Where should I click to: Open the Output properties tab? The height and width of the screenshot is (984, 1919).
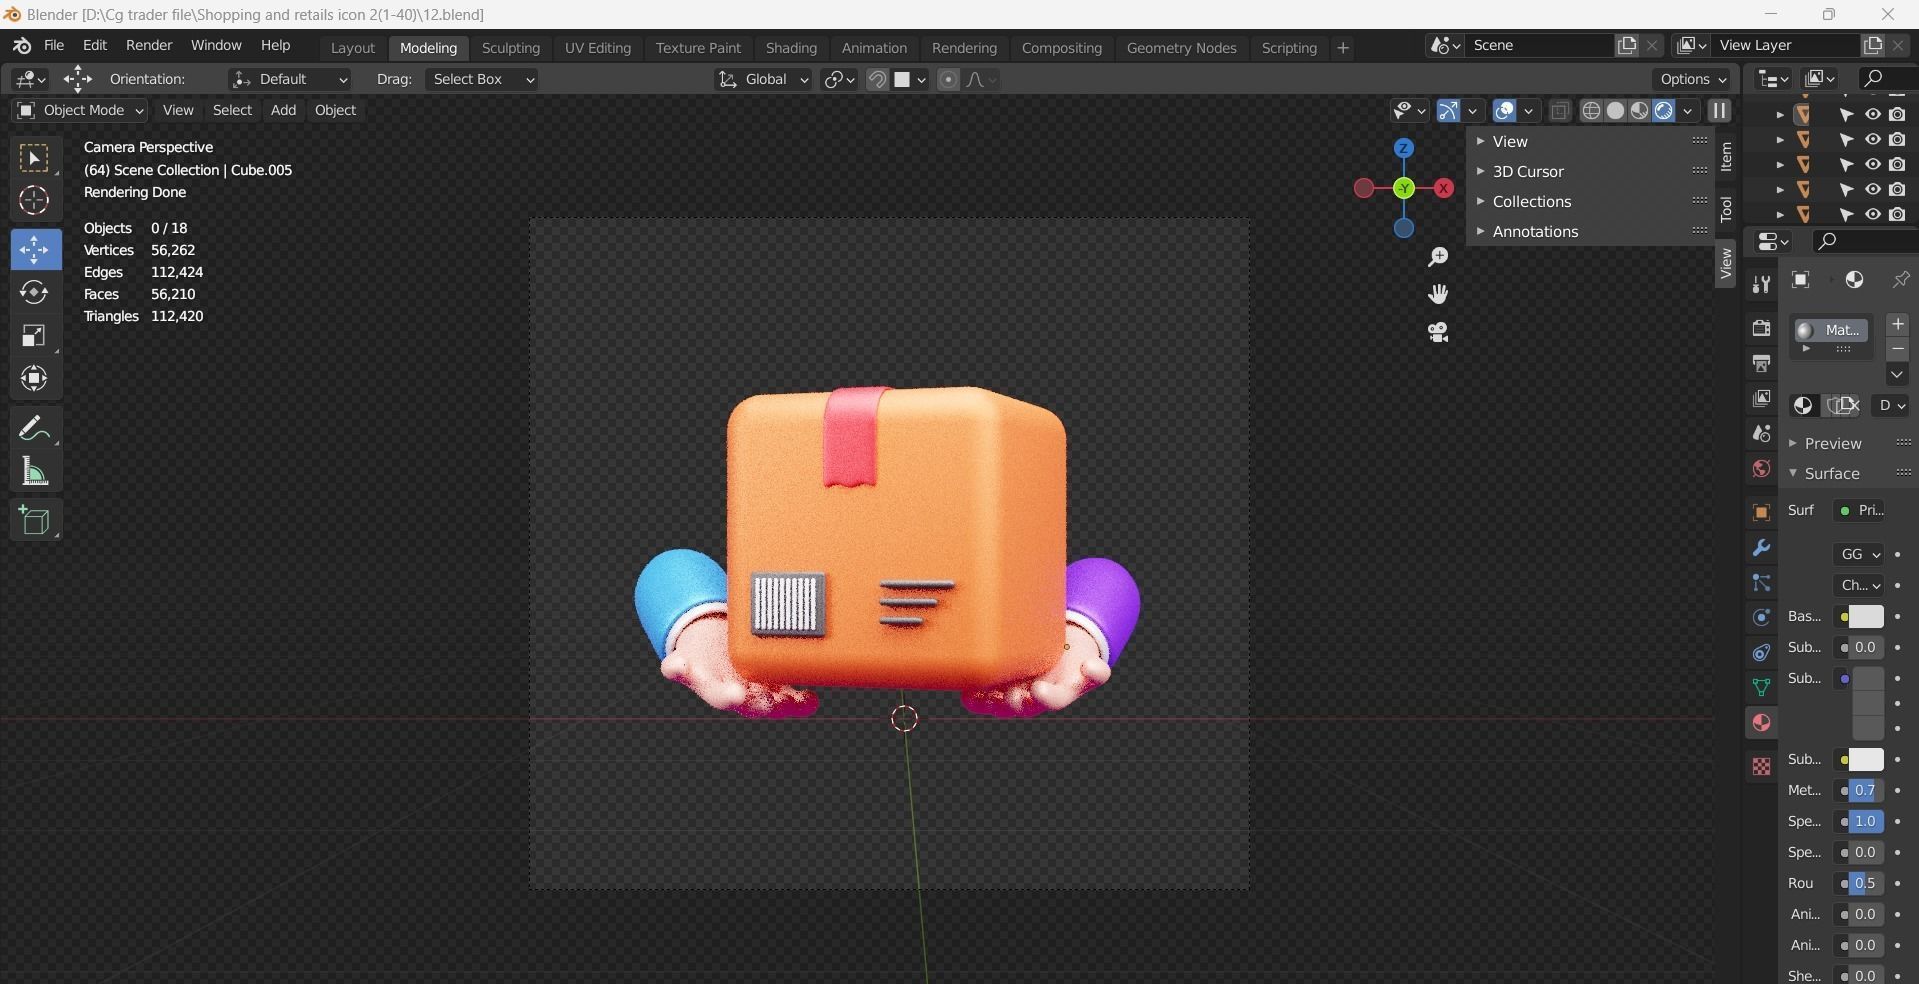[1761, 363]
